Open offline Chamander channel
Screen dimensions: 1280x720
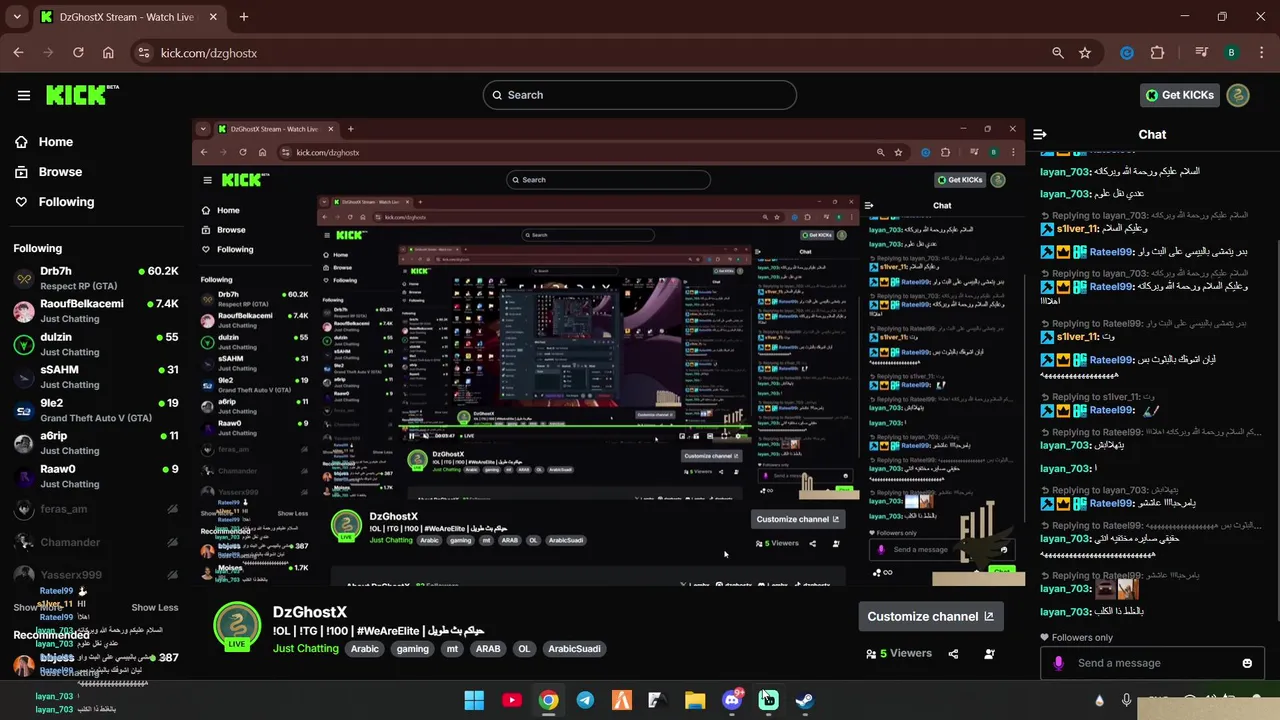point(95,542)
